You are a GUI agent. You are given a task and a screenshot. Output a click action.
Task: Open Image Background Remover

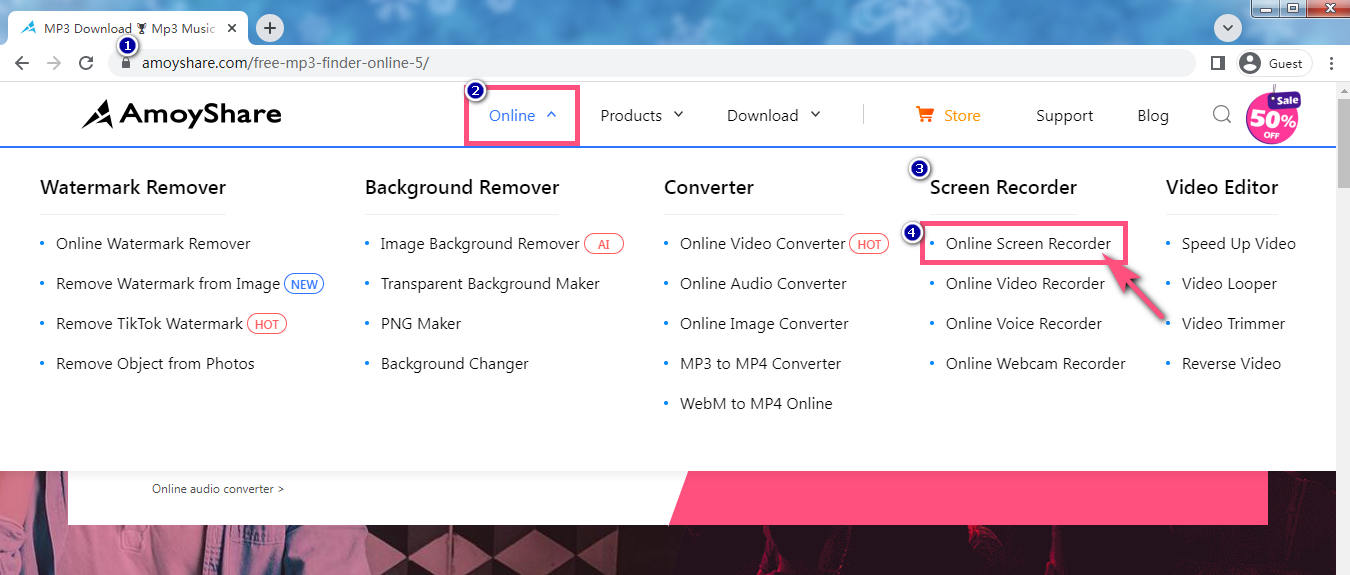pos(480,243)
